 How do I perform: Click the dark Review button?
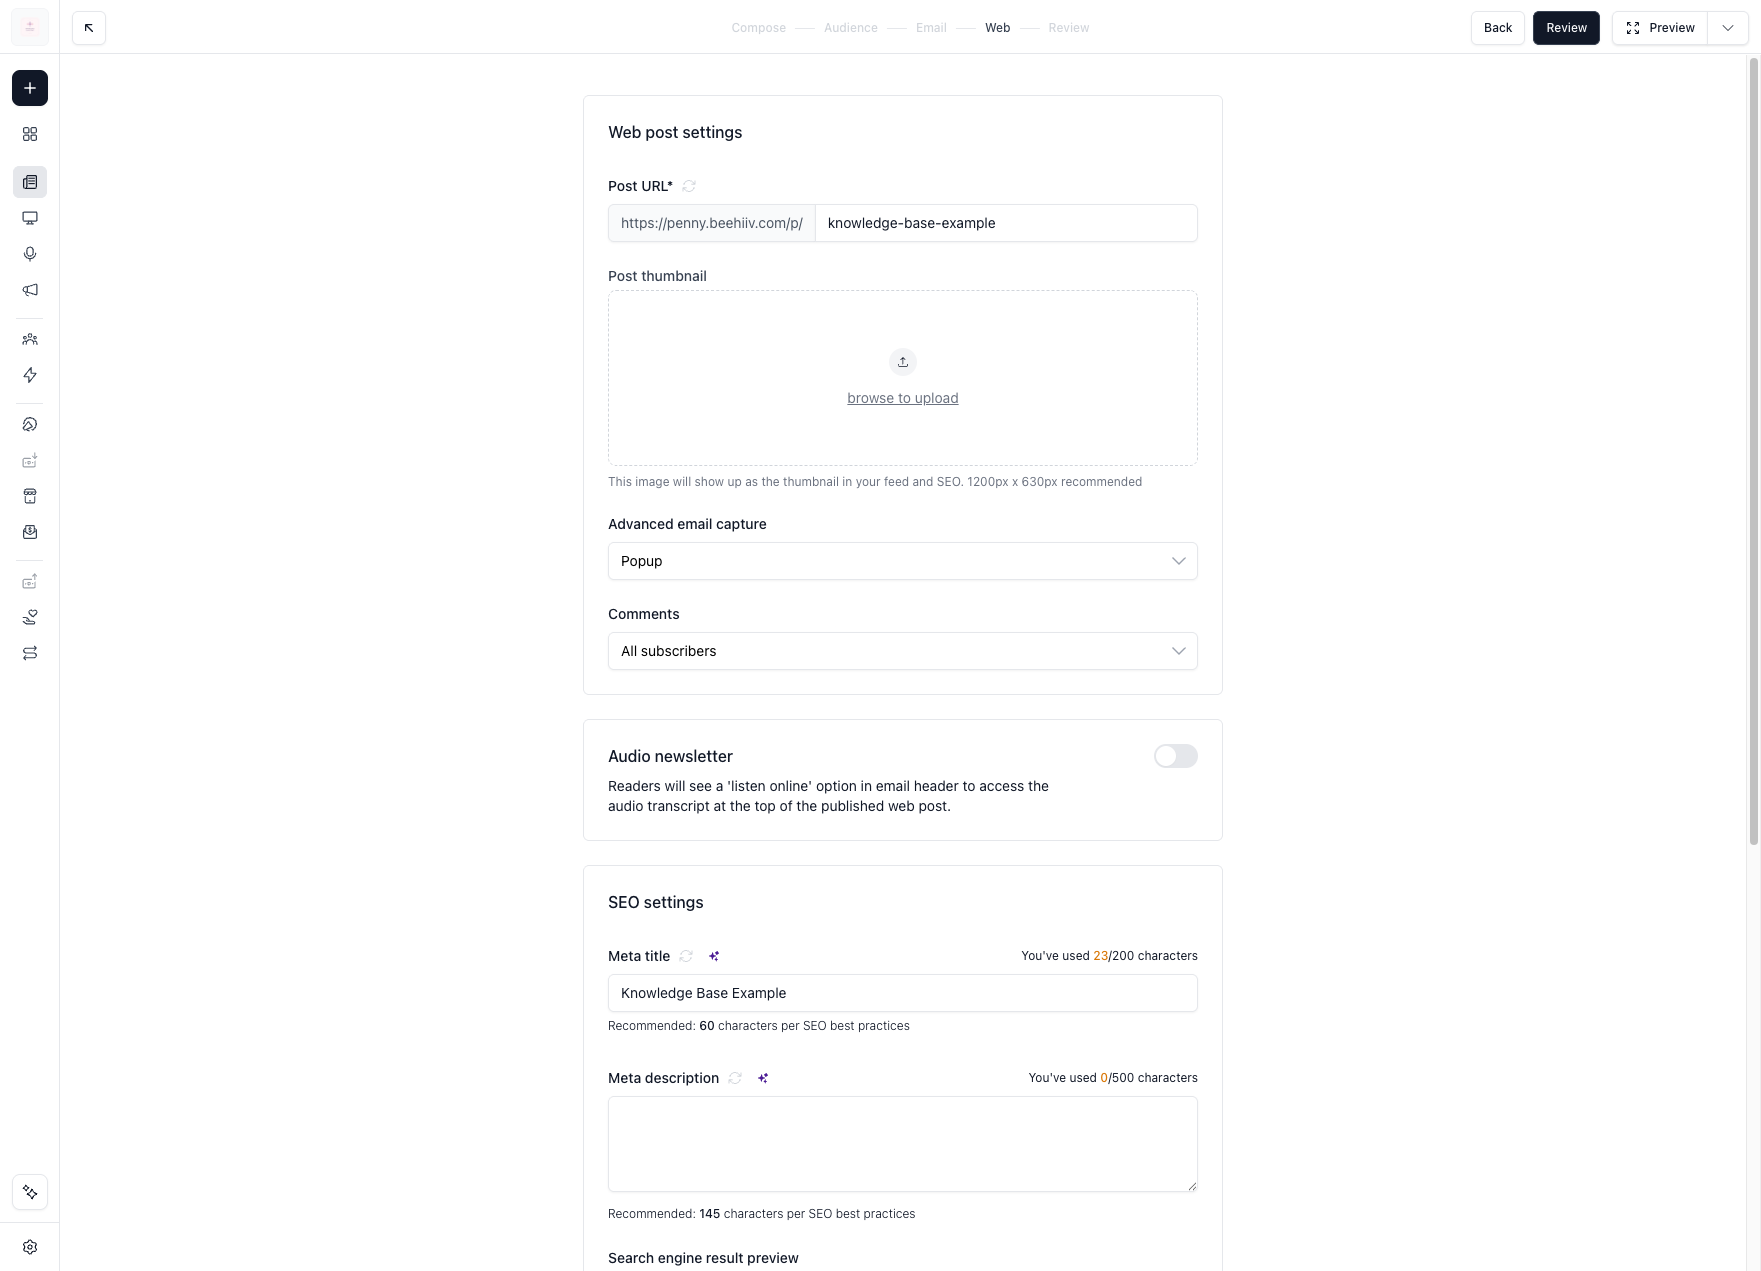pyautogui.click(x=1566, y=28)
